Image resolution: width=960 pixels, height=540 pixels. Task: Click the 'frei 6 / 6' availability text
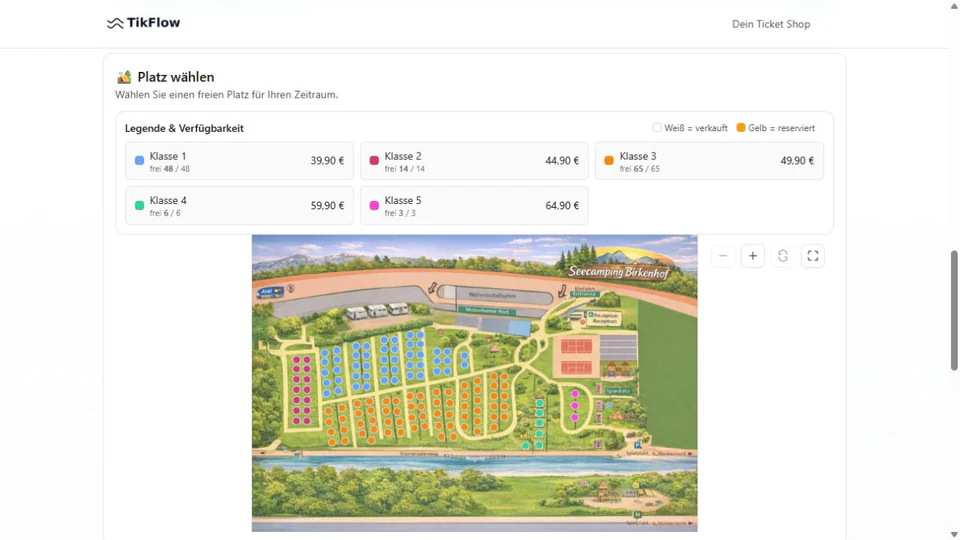click(165, 214)
